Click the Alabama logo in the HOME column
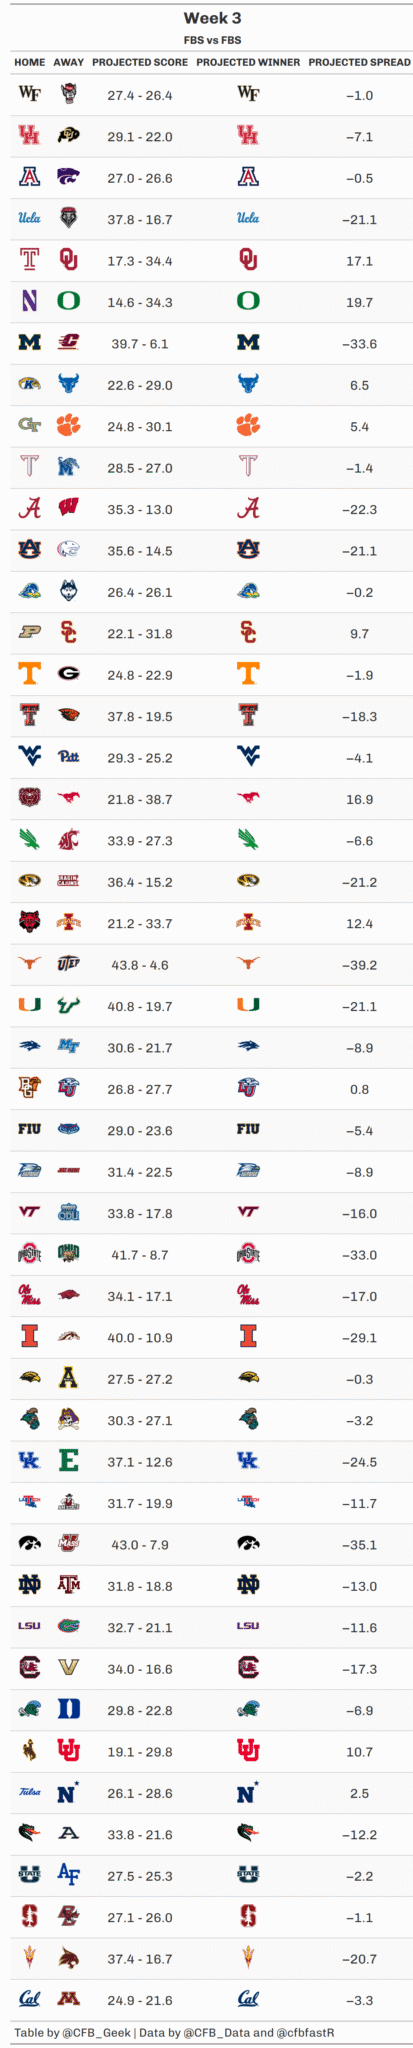Screen dimensions: 413x2048 point(29,508)
